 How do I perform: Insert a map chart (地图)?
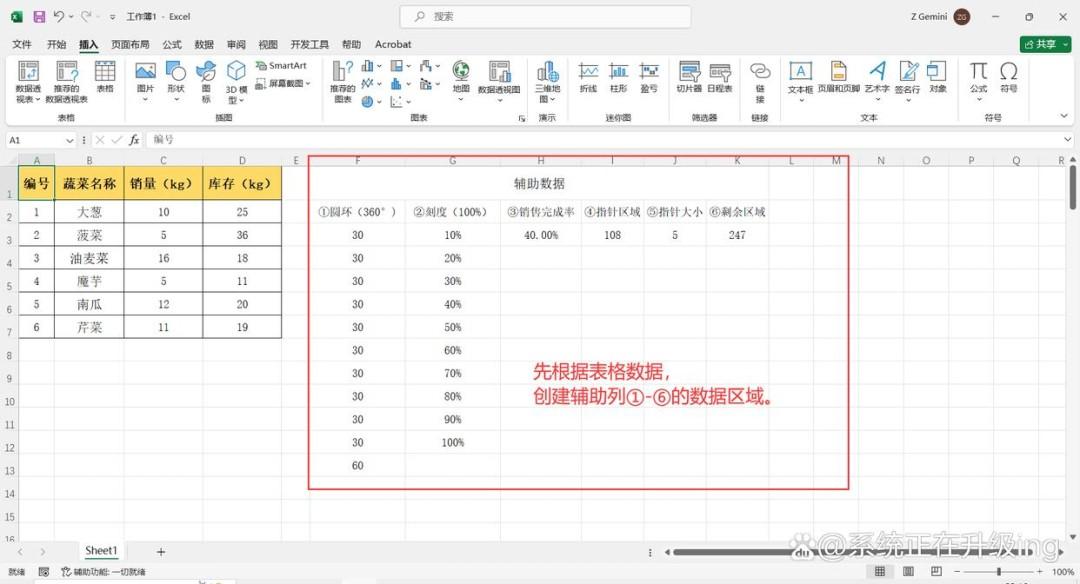point(461,81)
